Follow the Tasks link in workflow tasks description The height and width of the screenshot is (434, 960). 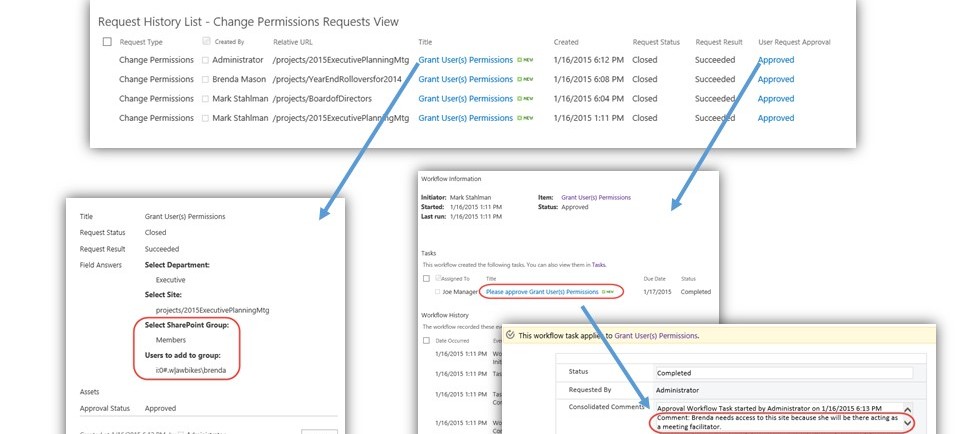[x=598, y=265]
